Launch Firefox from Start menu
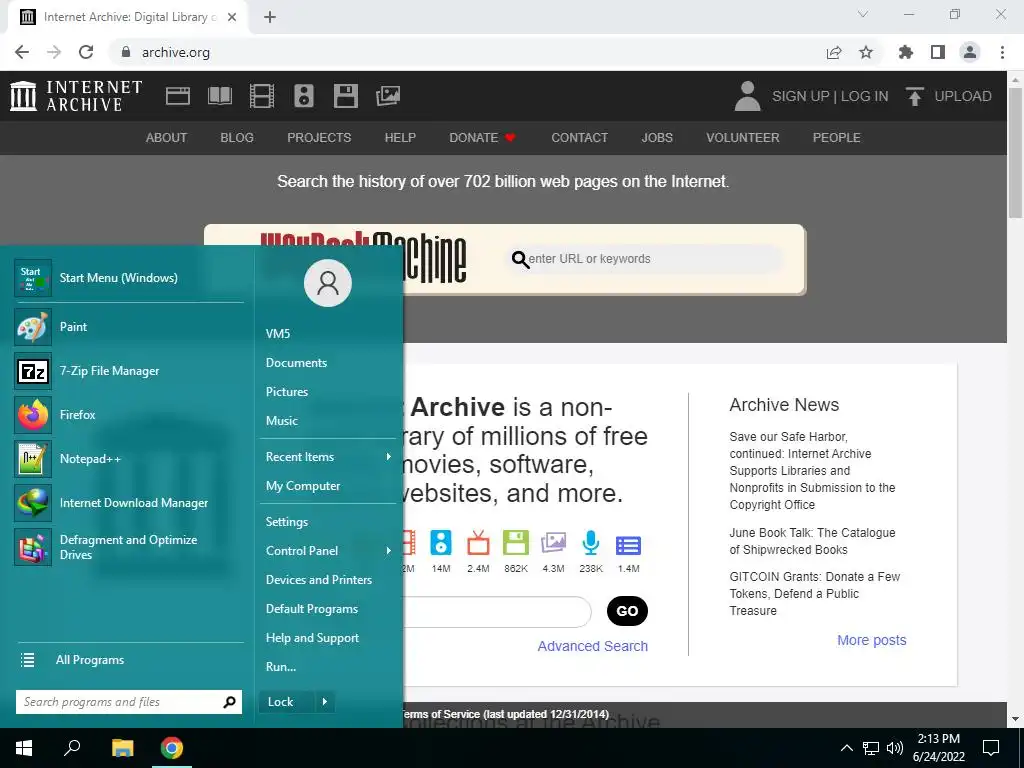This screenshot has width=1024, height=768. point(129,415)
